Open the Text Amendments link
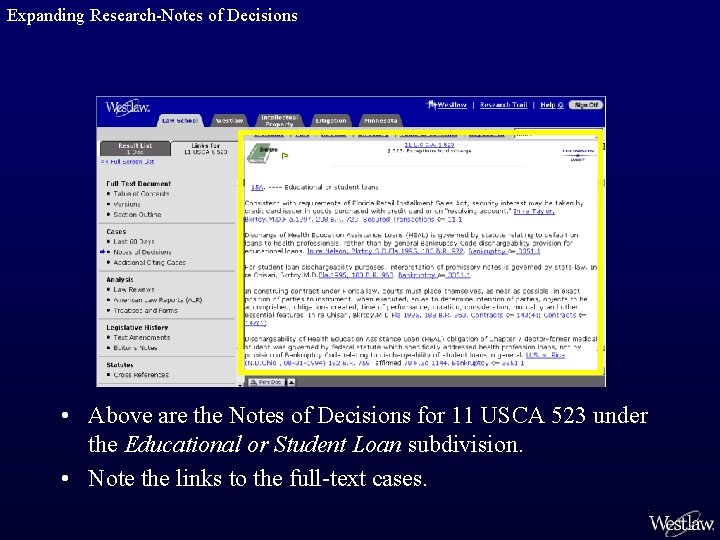The width and height of the screenshot is (720, 540). (142, 338)
